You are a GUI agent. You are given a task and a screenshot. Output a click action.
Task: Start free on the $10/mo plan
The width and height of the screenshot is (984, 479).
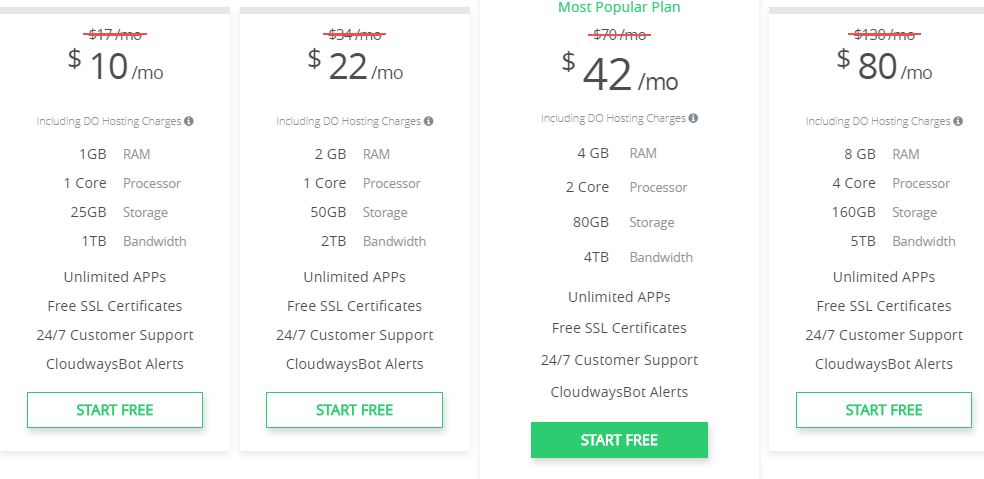tap(115, 410)
